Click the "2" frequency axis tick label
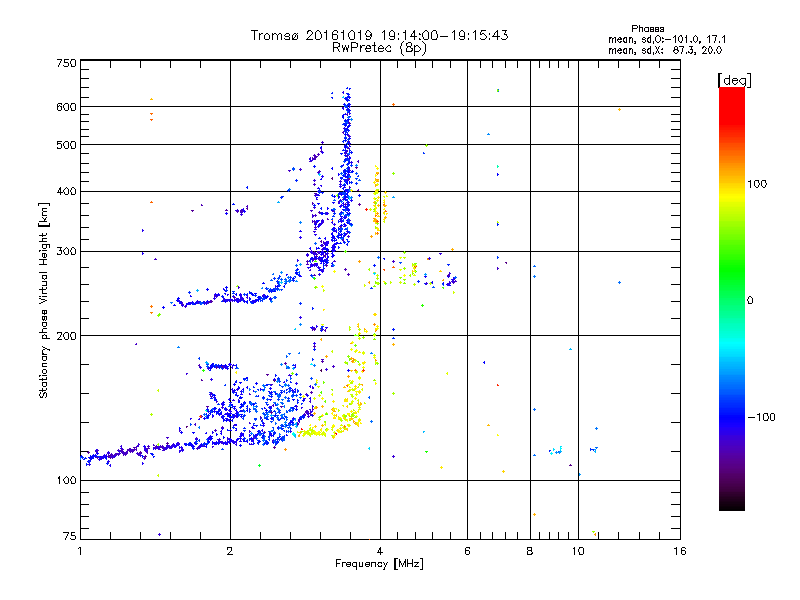The width and height of the screenshot is (800, 600). pyautogui.click(x=230, y=551)
